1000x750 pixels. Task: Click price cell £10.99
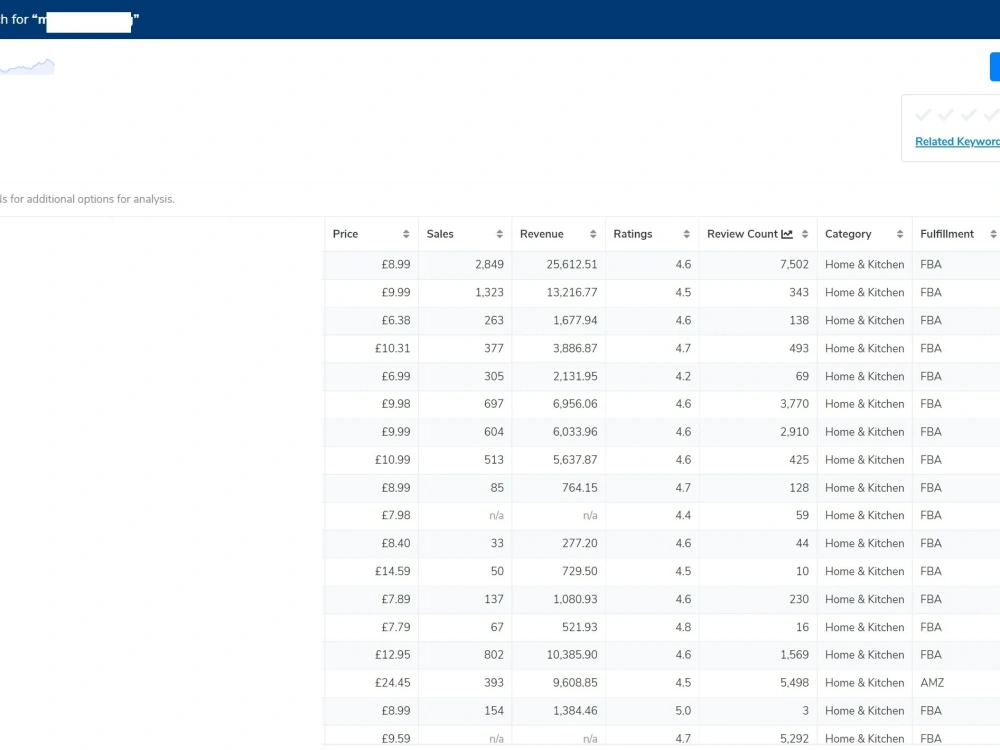coord(392,460)
